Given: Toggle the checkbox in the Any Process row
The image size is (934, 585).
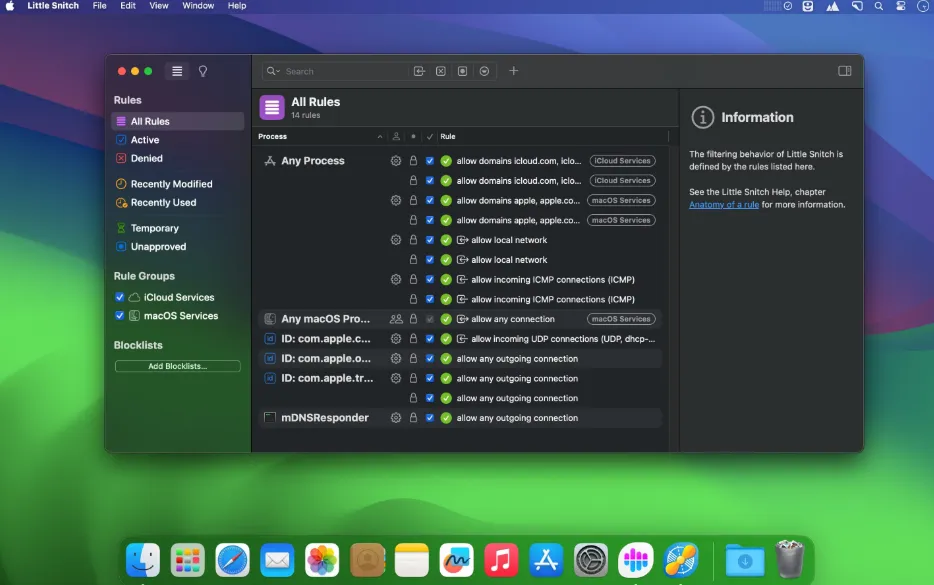Looking at the screenshot, I should [429, 161].
